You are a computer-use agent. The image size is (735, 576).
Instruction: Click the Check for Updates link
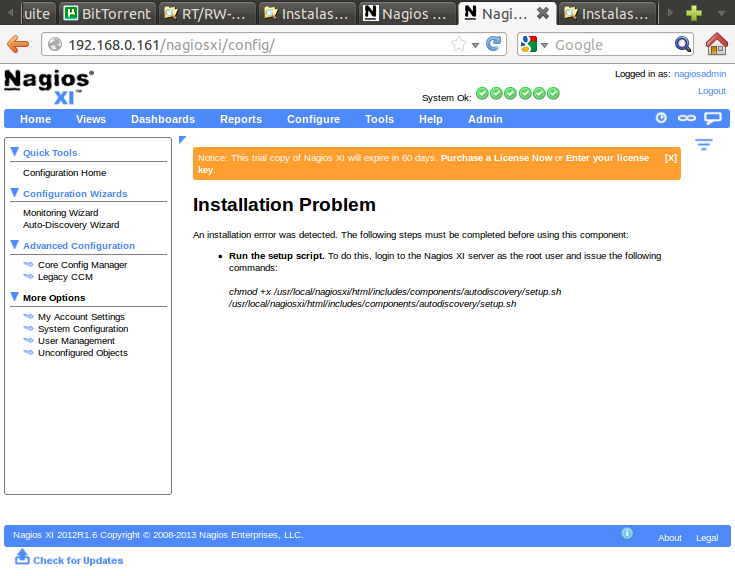pos(78,560)
